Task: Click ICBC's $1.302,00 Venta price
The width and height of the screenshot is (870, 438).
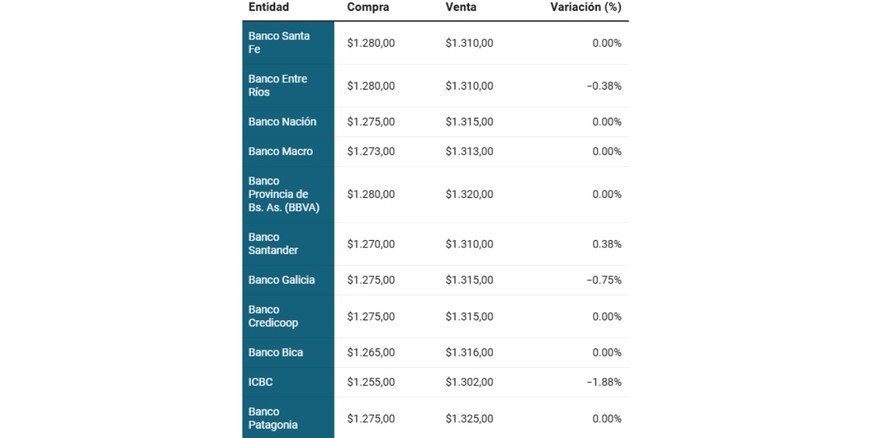Action: coord(469,382)
